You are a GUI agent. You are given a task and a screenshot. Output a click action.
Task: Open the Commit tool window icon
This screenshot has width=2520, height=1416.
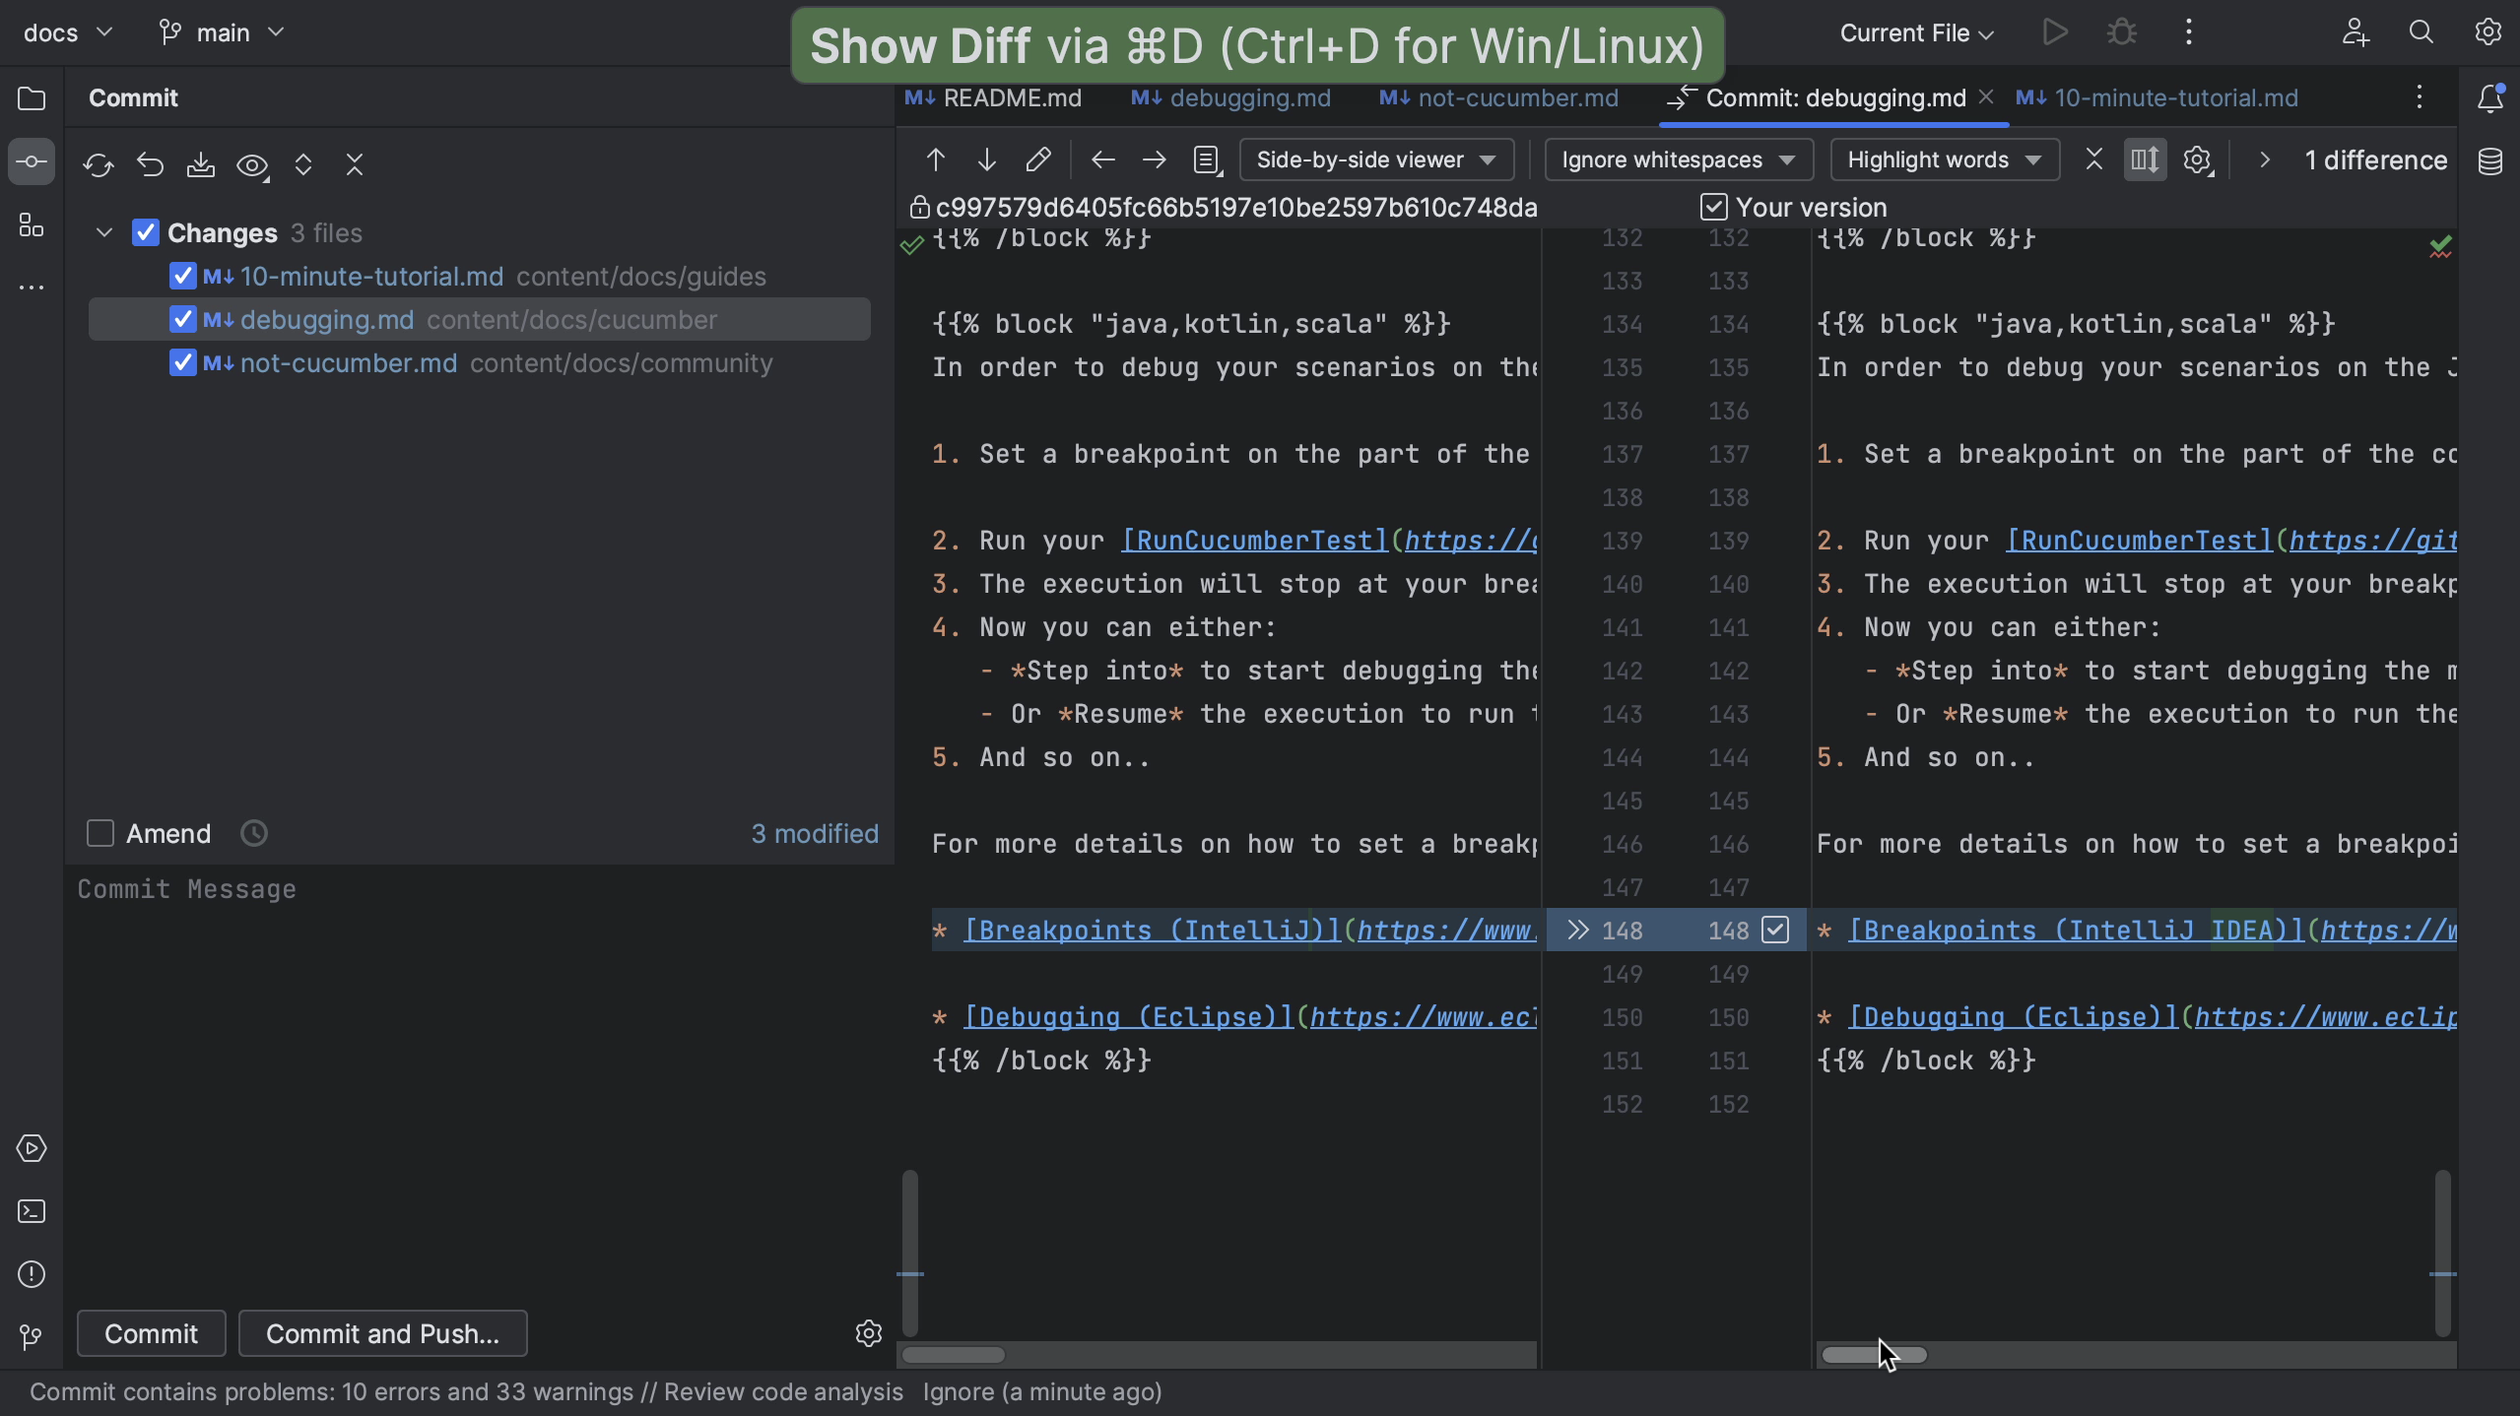coord(31,162)
